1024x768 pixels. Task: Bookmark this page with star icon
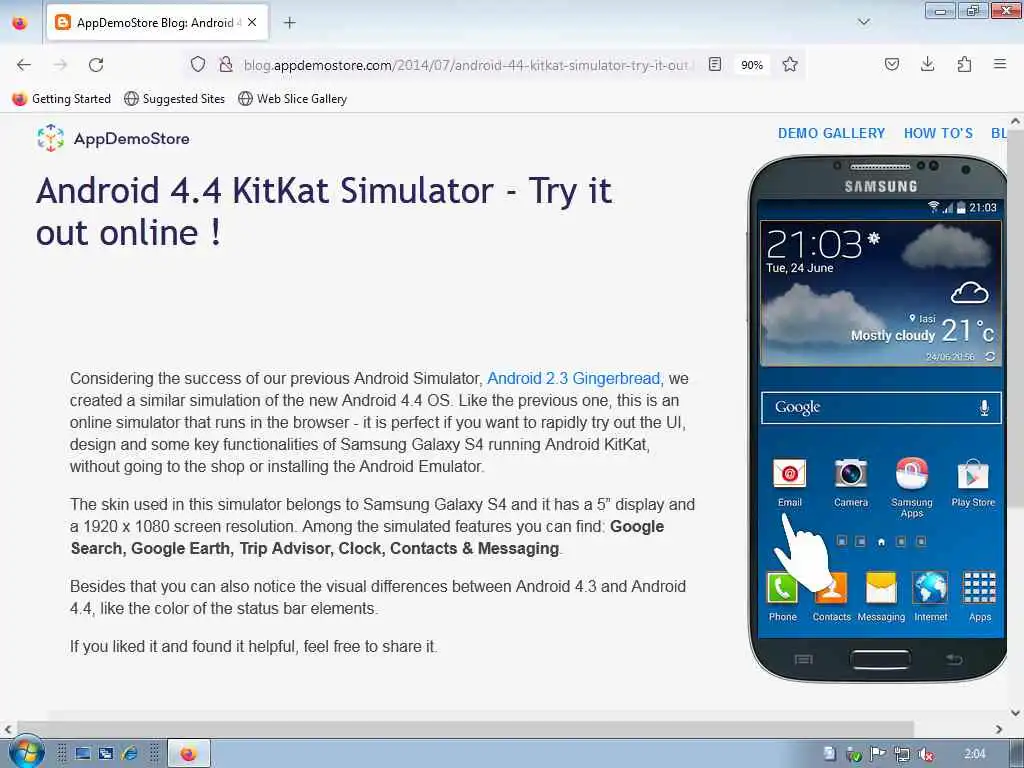pyautogui.click(x=790, y=64)
